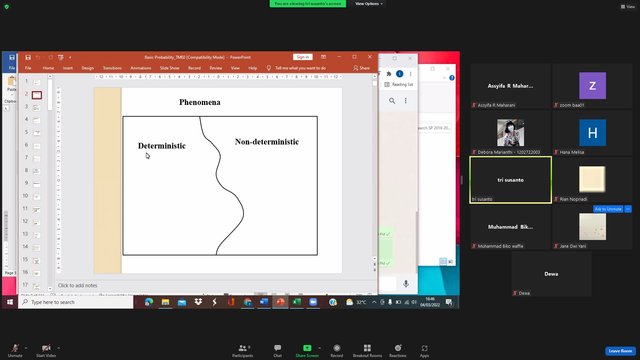Click the Windows Start button in shared screen
The height and width of the screenshot is (360, 640).
pos(10,302)
